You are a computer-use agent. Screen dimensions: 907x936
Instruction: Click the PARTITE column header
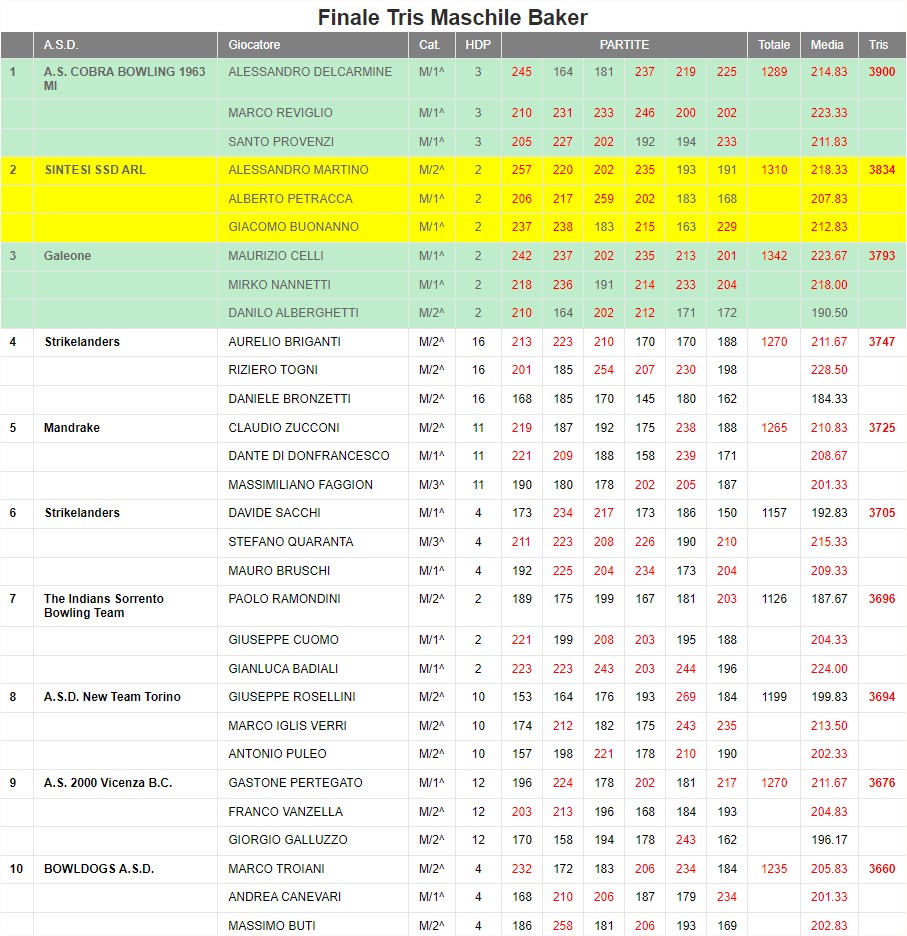[x=624, y=45]
